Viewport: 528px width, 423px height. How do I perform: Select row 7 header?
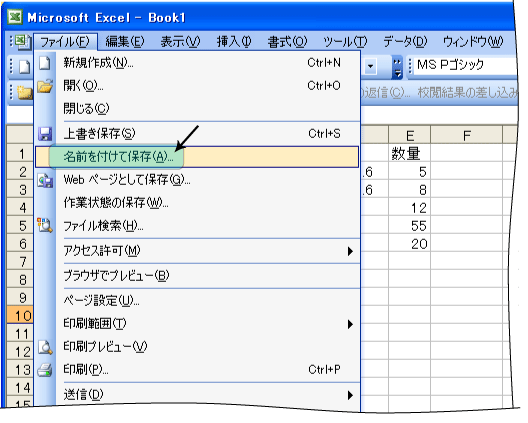[20, 261]
